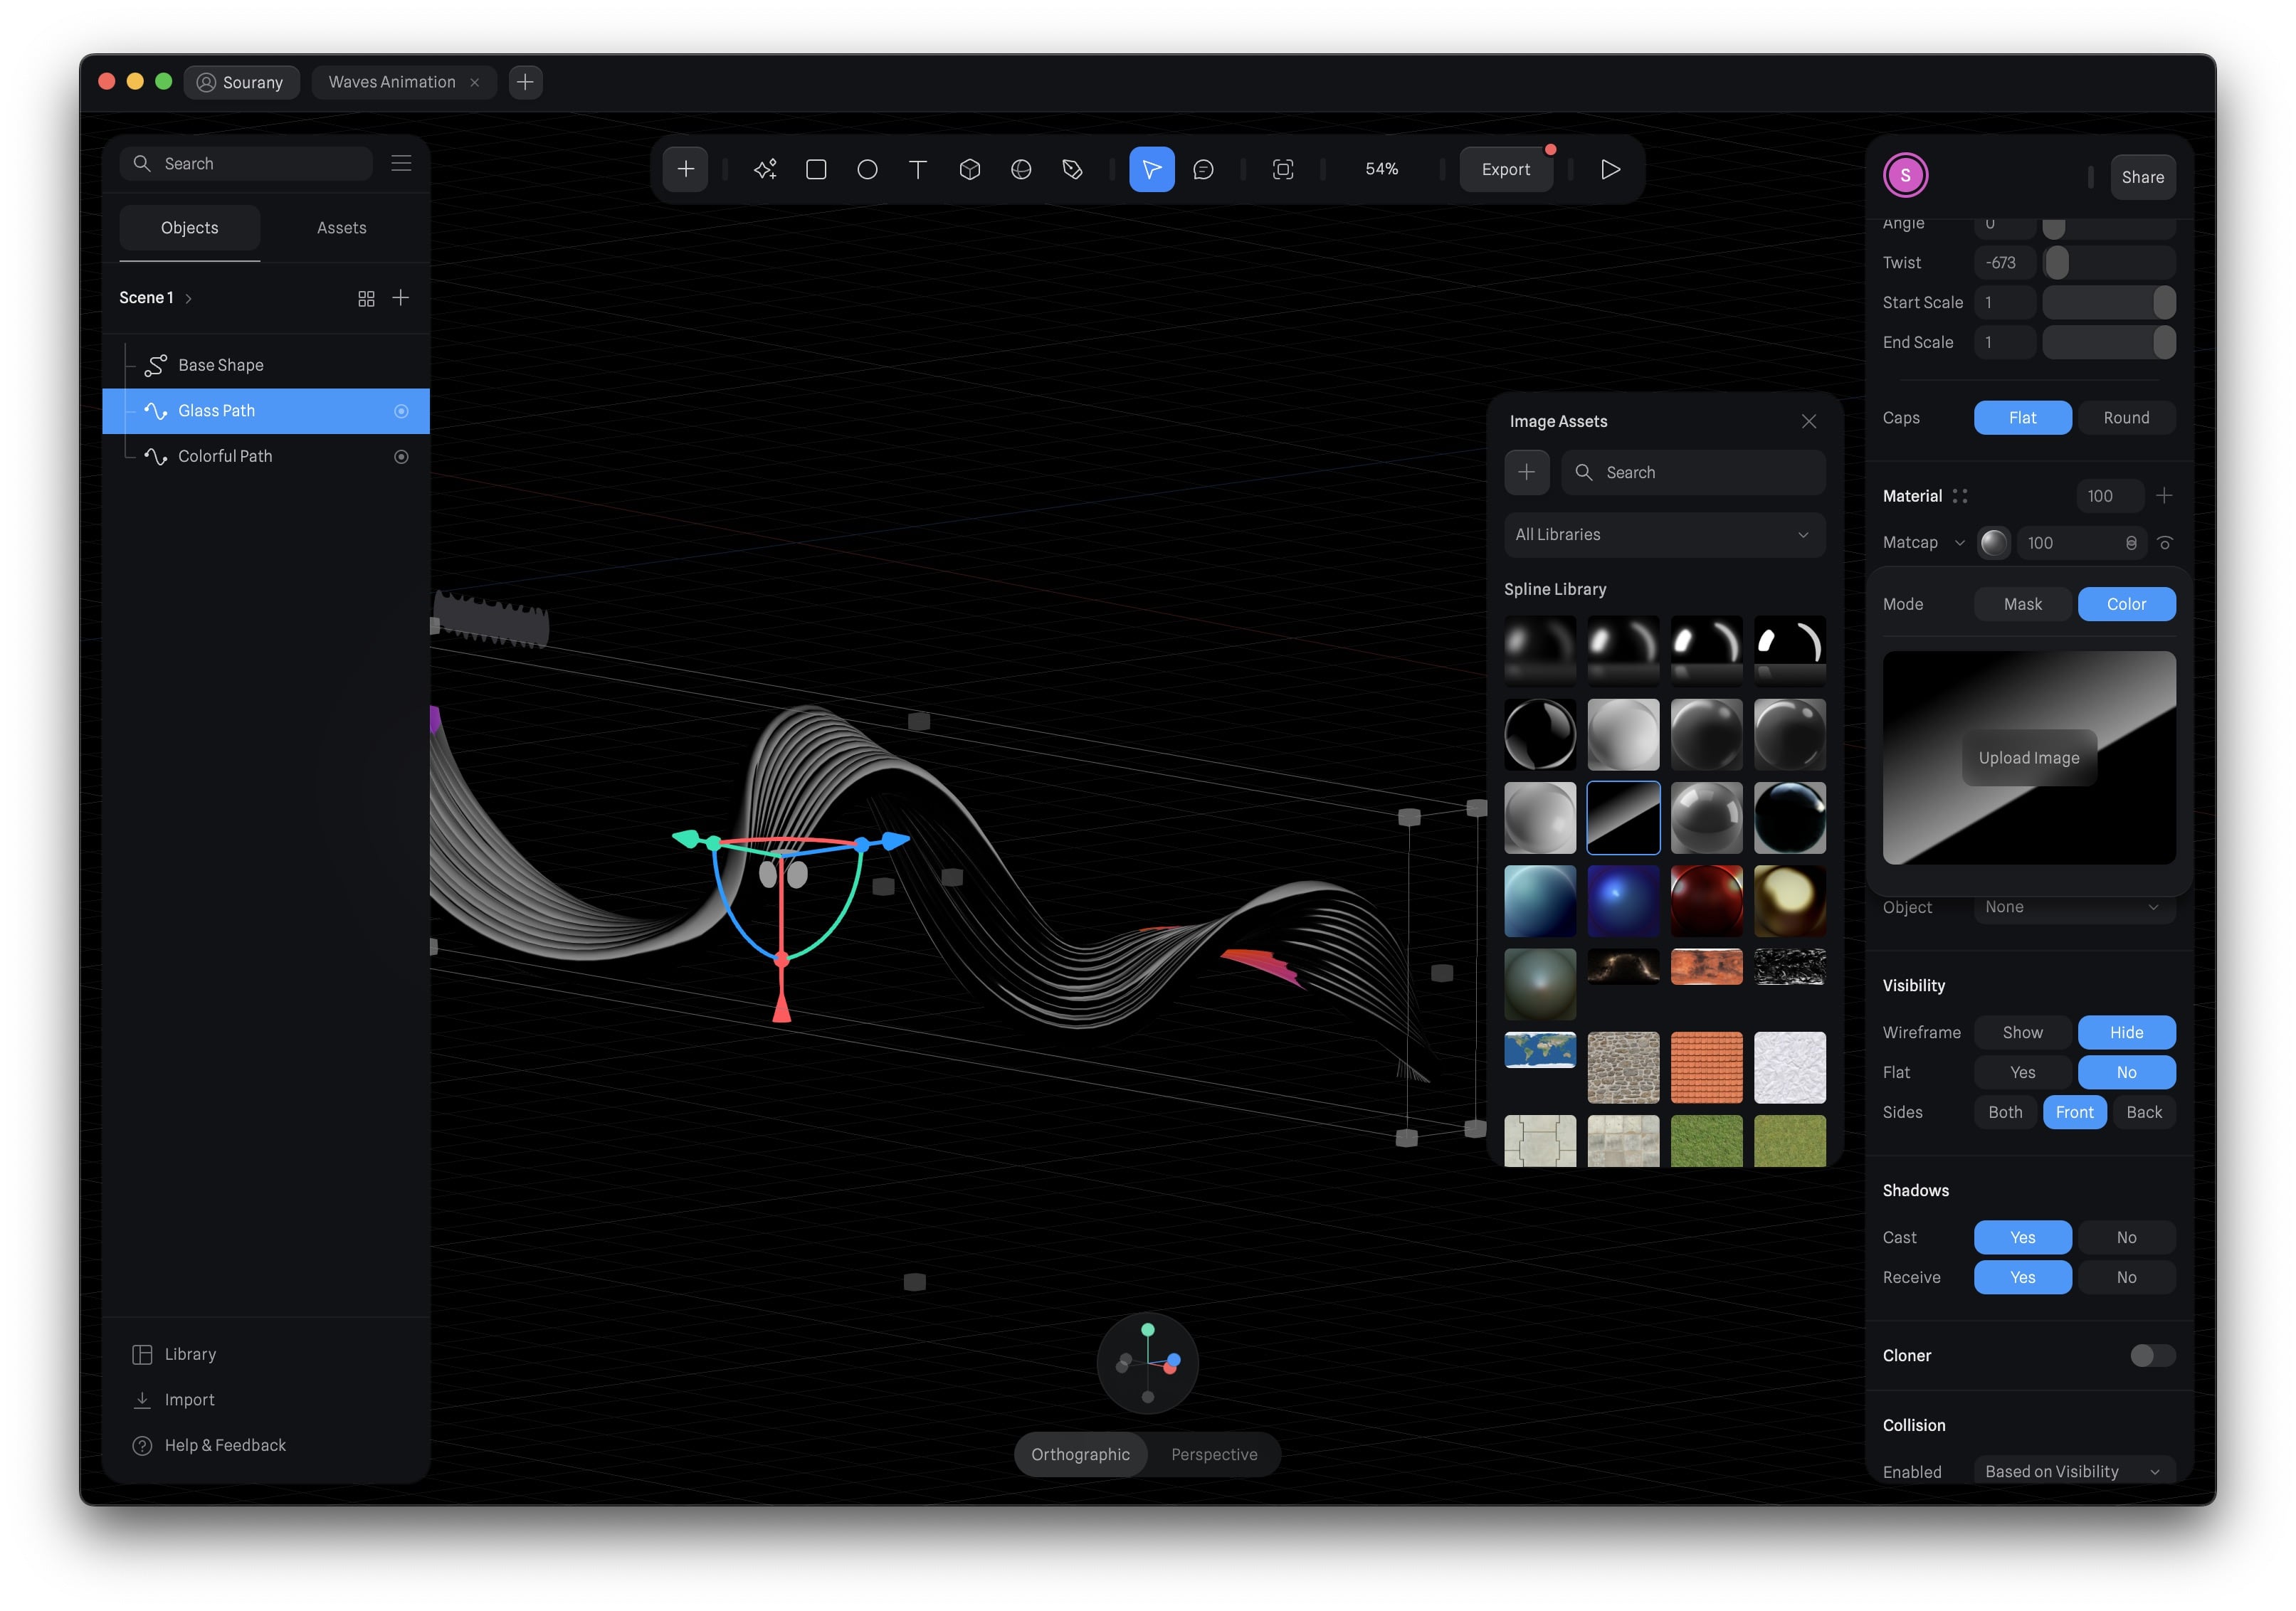Select the Ellipse shape tool
2296x1611 pixels.
[x=867, y=169]
